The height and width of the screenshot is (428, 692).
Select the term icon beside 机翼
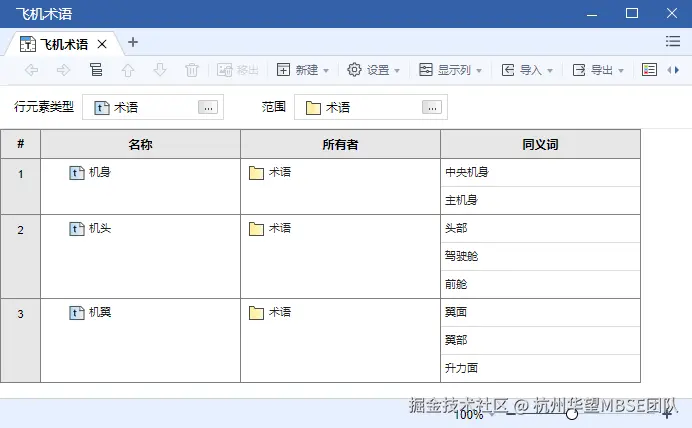(x=77, y=312)
